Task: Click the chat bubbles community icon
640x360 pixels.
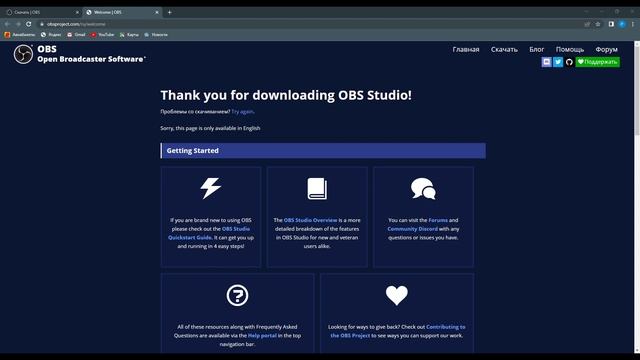Action: (423, 189)
